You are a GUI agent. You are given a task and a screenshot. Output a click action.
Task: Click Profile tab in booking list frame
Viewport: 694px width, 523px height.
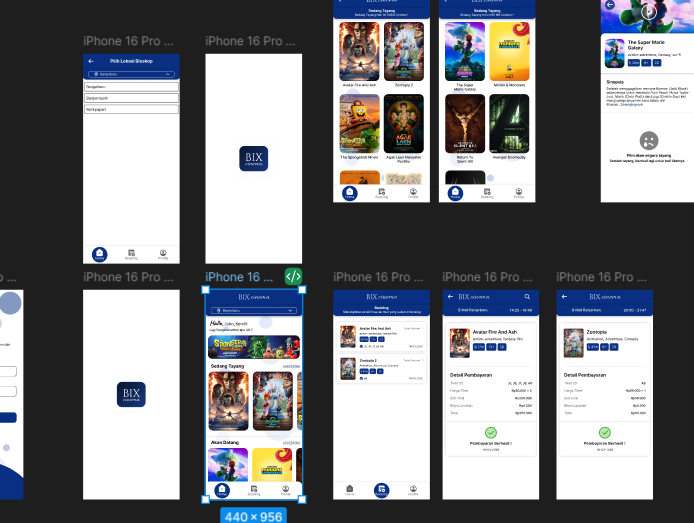click(x=413, y=491)
